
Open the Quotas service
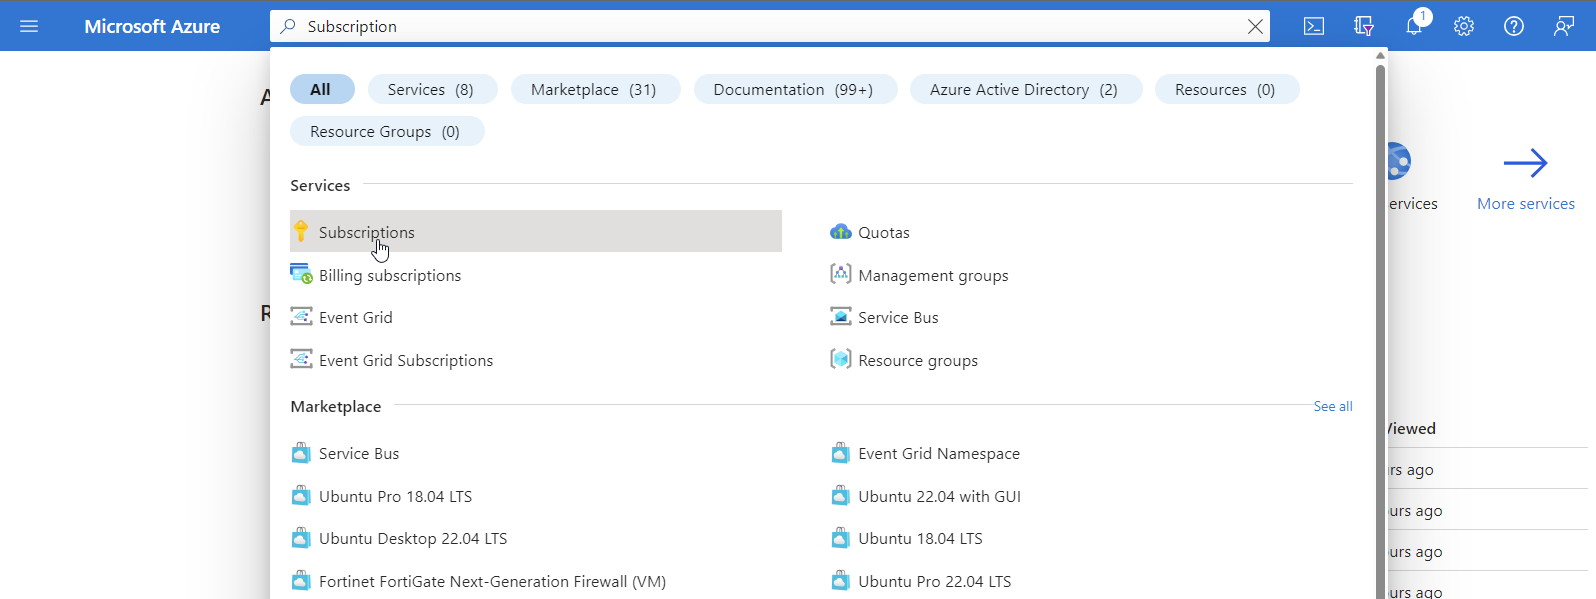883,232
